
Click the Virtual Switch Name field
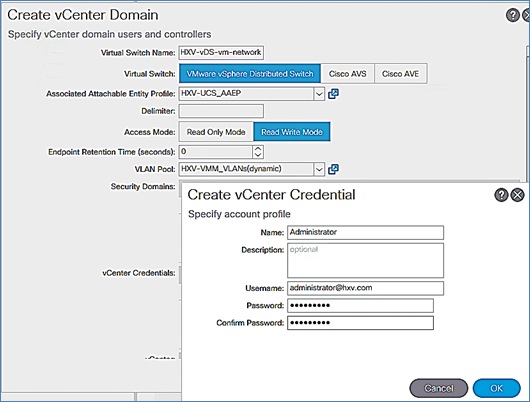click(x=221, y=52)
